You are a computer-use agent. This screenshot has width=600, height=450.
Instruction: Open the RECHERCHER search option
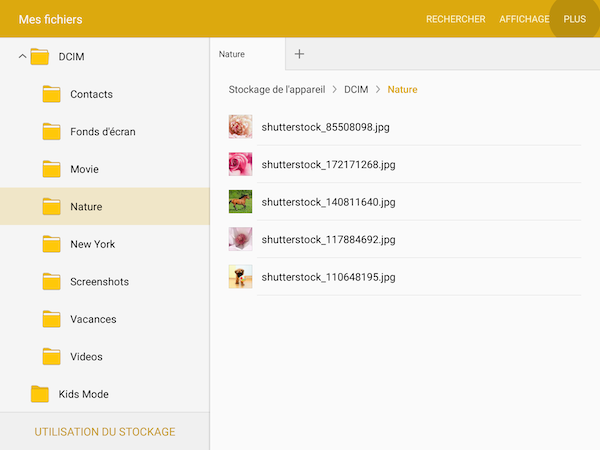coord(456,19)
